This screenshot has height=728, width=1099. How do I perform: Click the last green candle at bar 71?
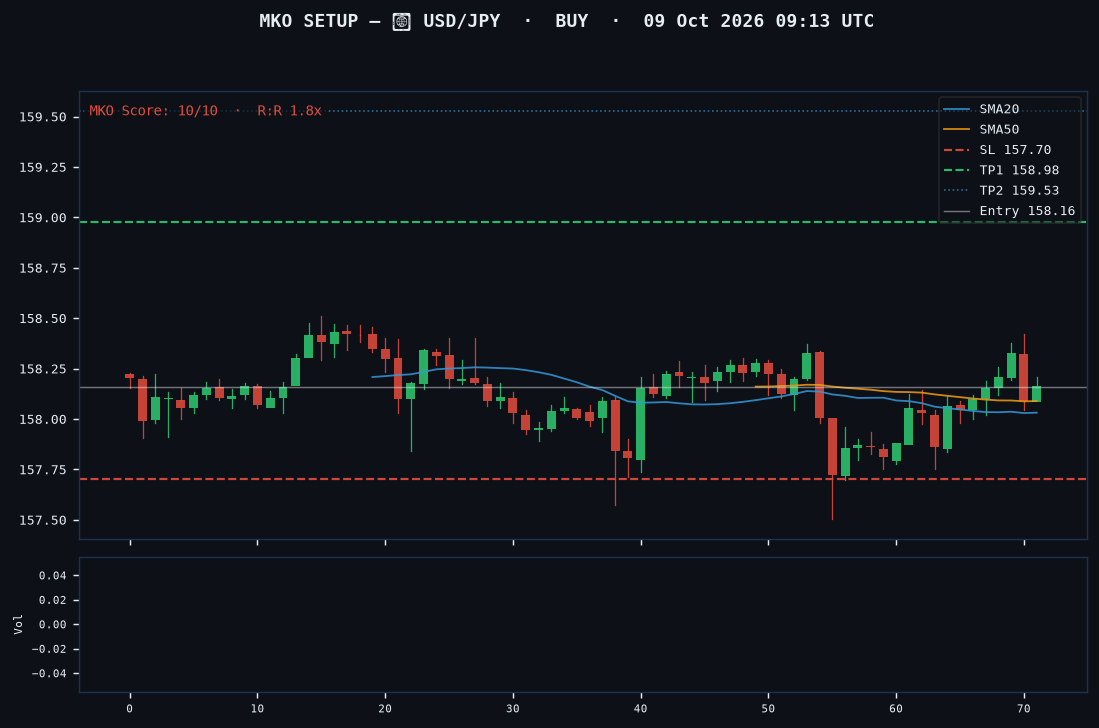(x=1037, y=394)
